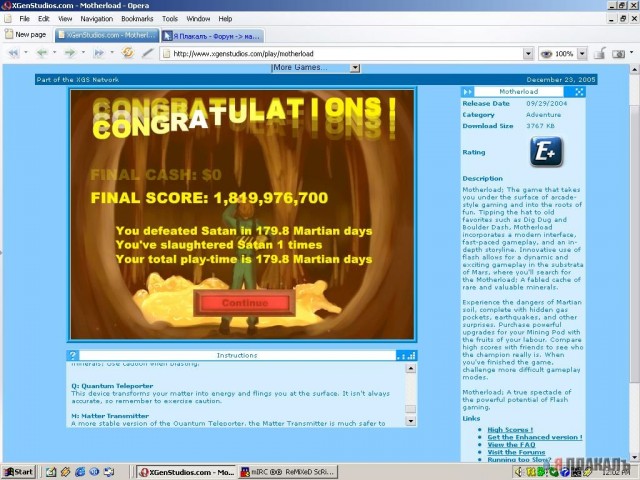Open the Navigation menu

tap(96, 19)
